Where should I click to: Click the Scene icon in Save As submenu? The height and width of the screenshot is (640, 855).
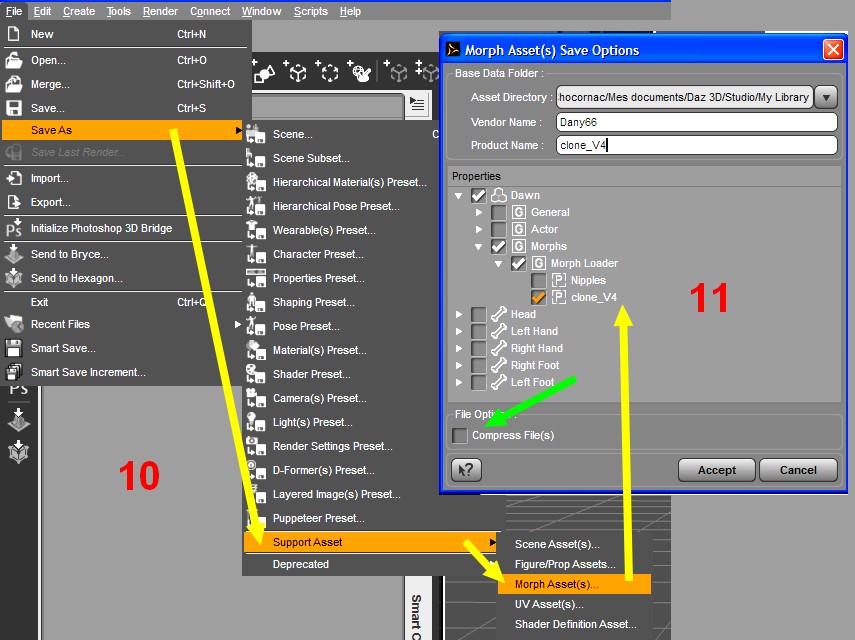[255, 134]
